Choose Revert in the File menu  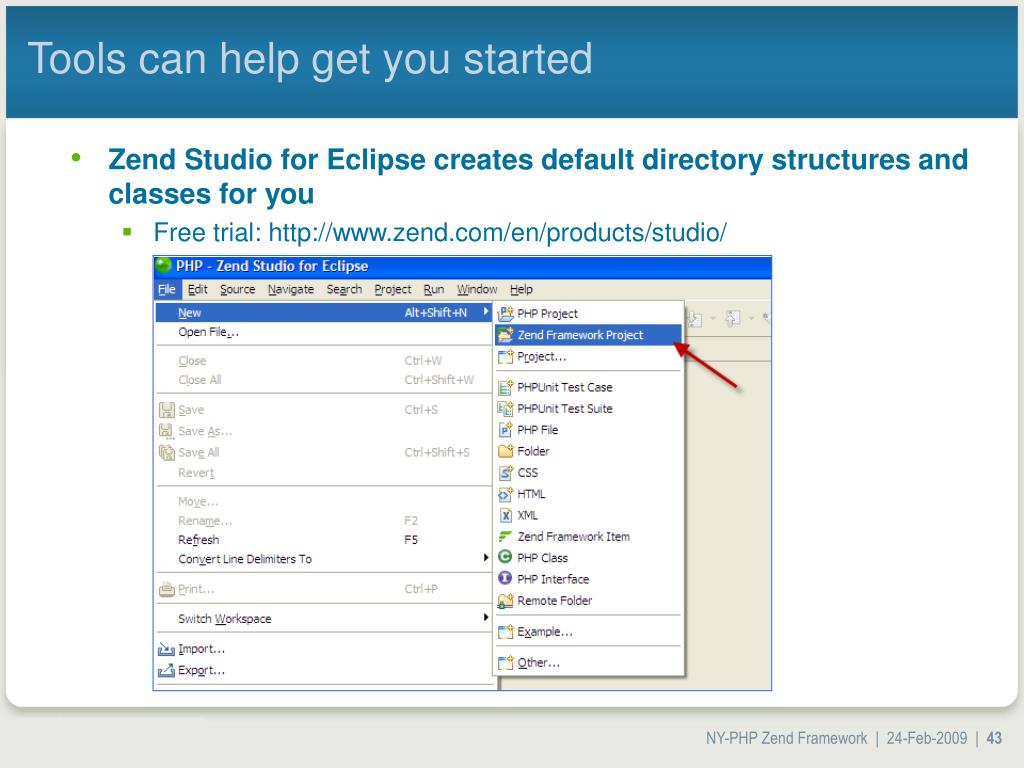[x=324, y=473]
